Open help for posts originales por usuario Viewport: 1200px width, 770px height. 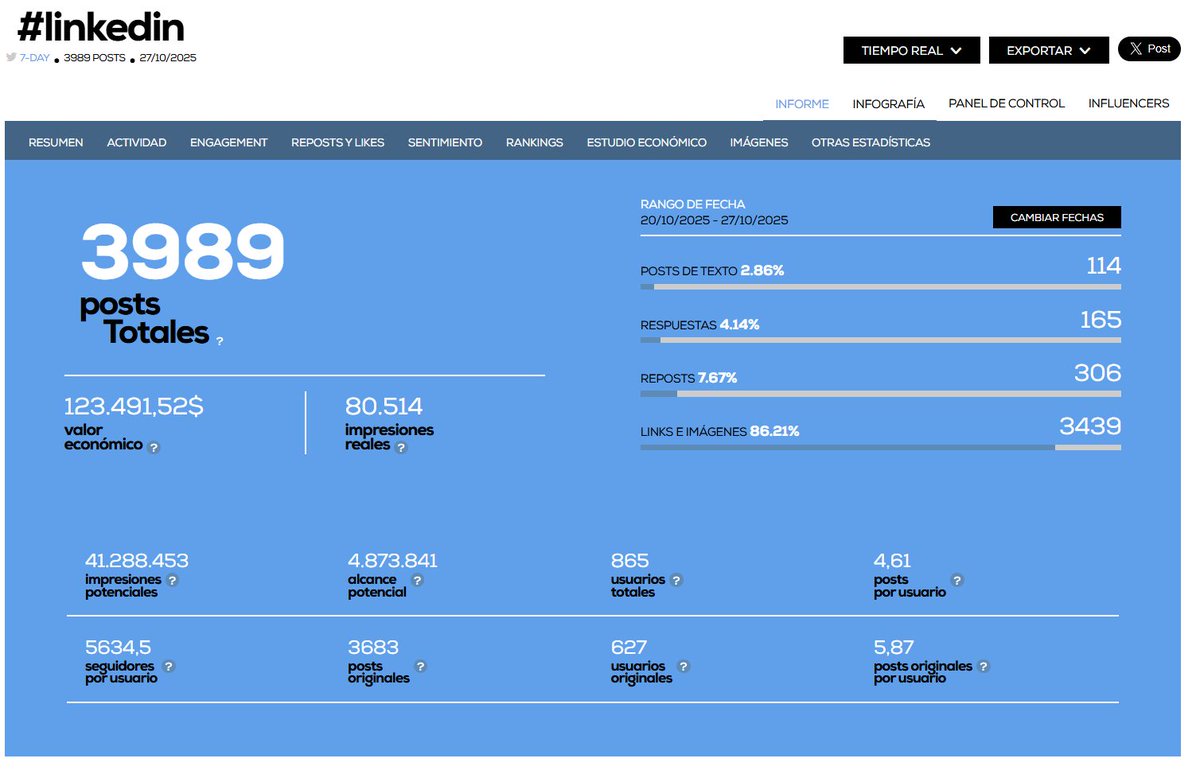tap(983, 666)
